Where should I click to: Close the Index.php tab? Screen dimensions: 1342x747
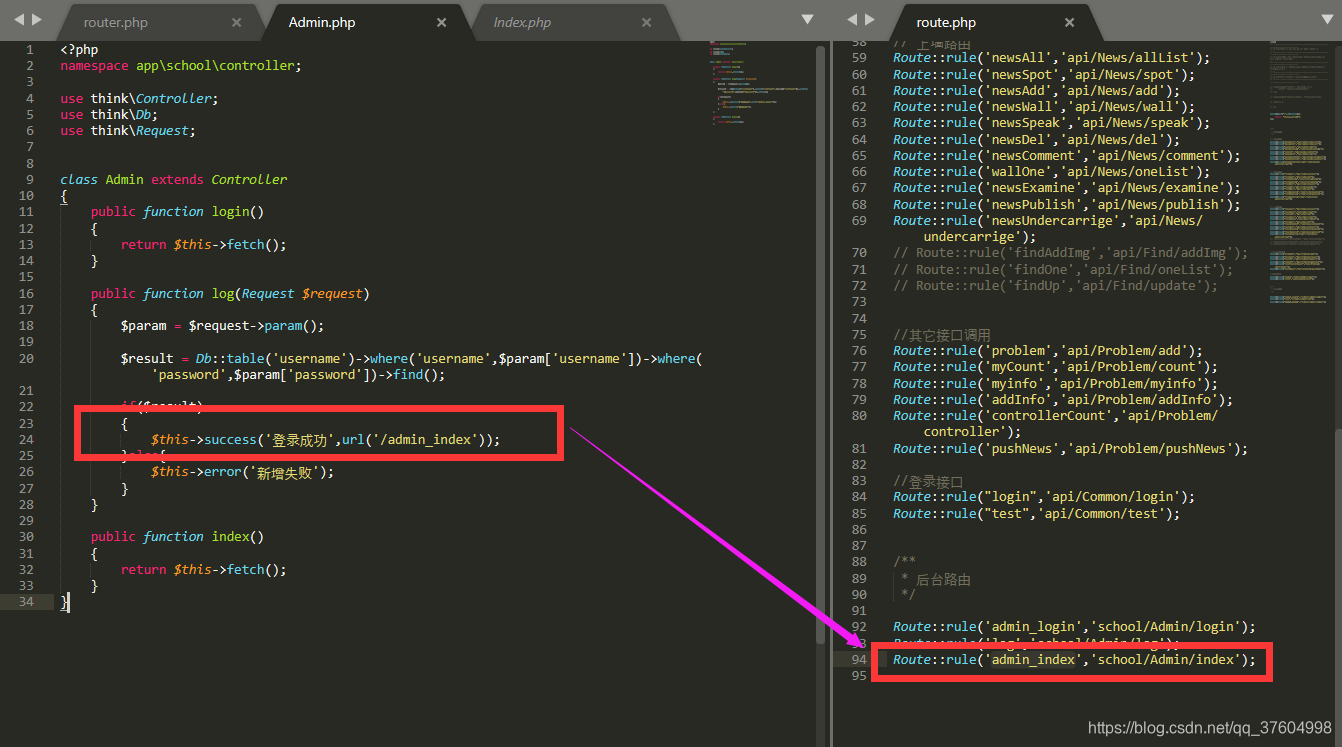tap(646, 22)
